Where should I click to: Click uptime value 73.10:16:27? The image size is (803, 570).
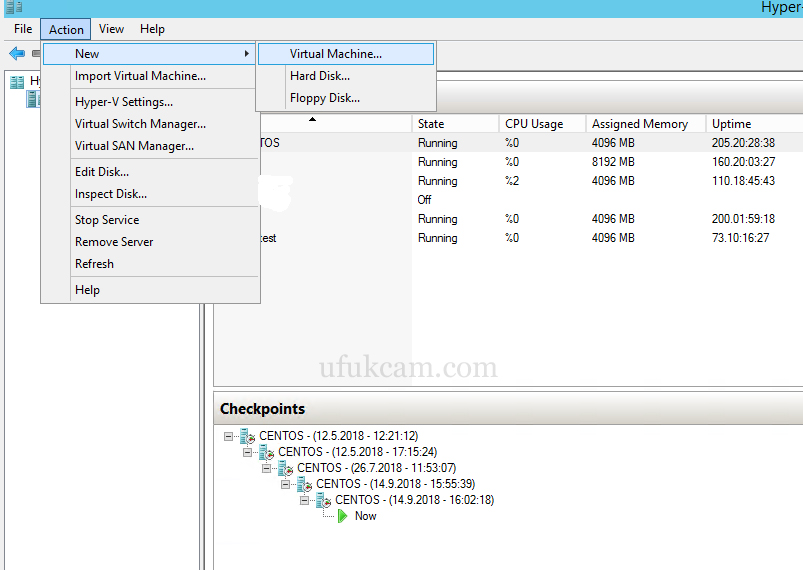(x=740, y=238)
